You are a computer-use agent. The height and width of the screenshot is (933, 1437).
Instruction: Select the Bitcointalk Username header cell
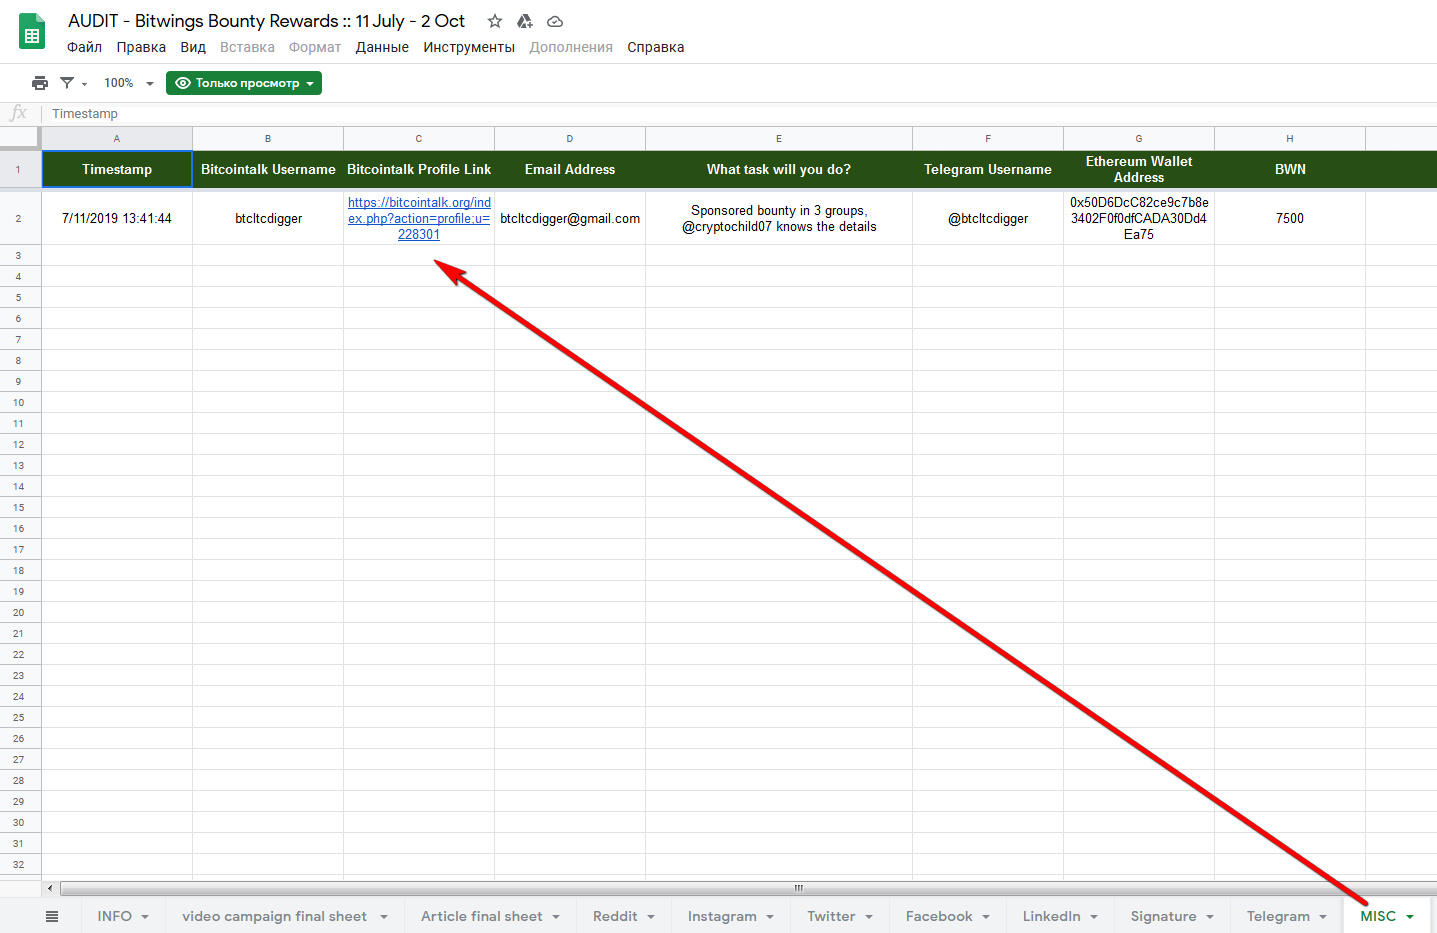tap(268, 169)
